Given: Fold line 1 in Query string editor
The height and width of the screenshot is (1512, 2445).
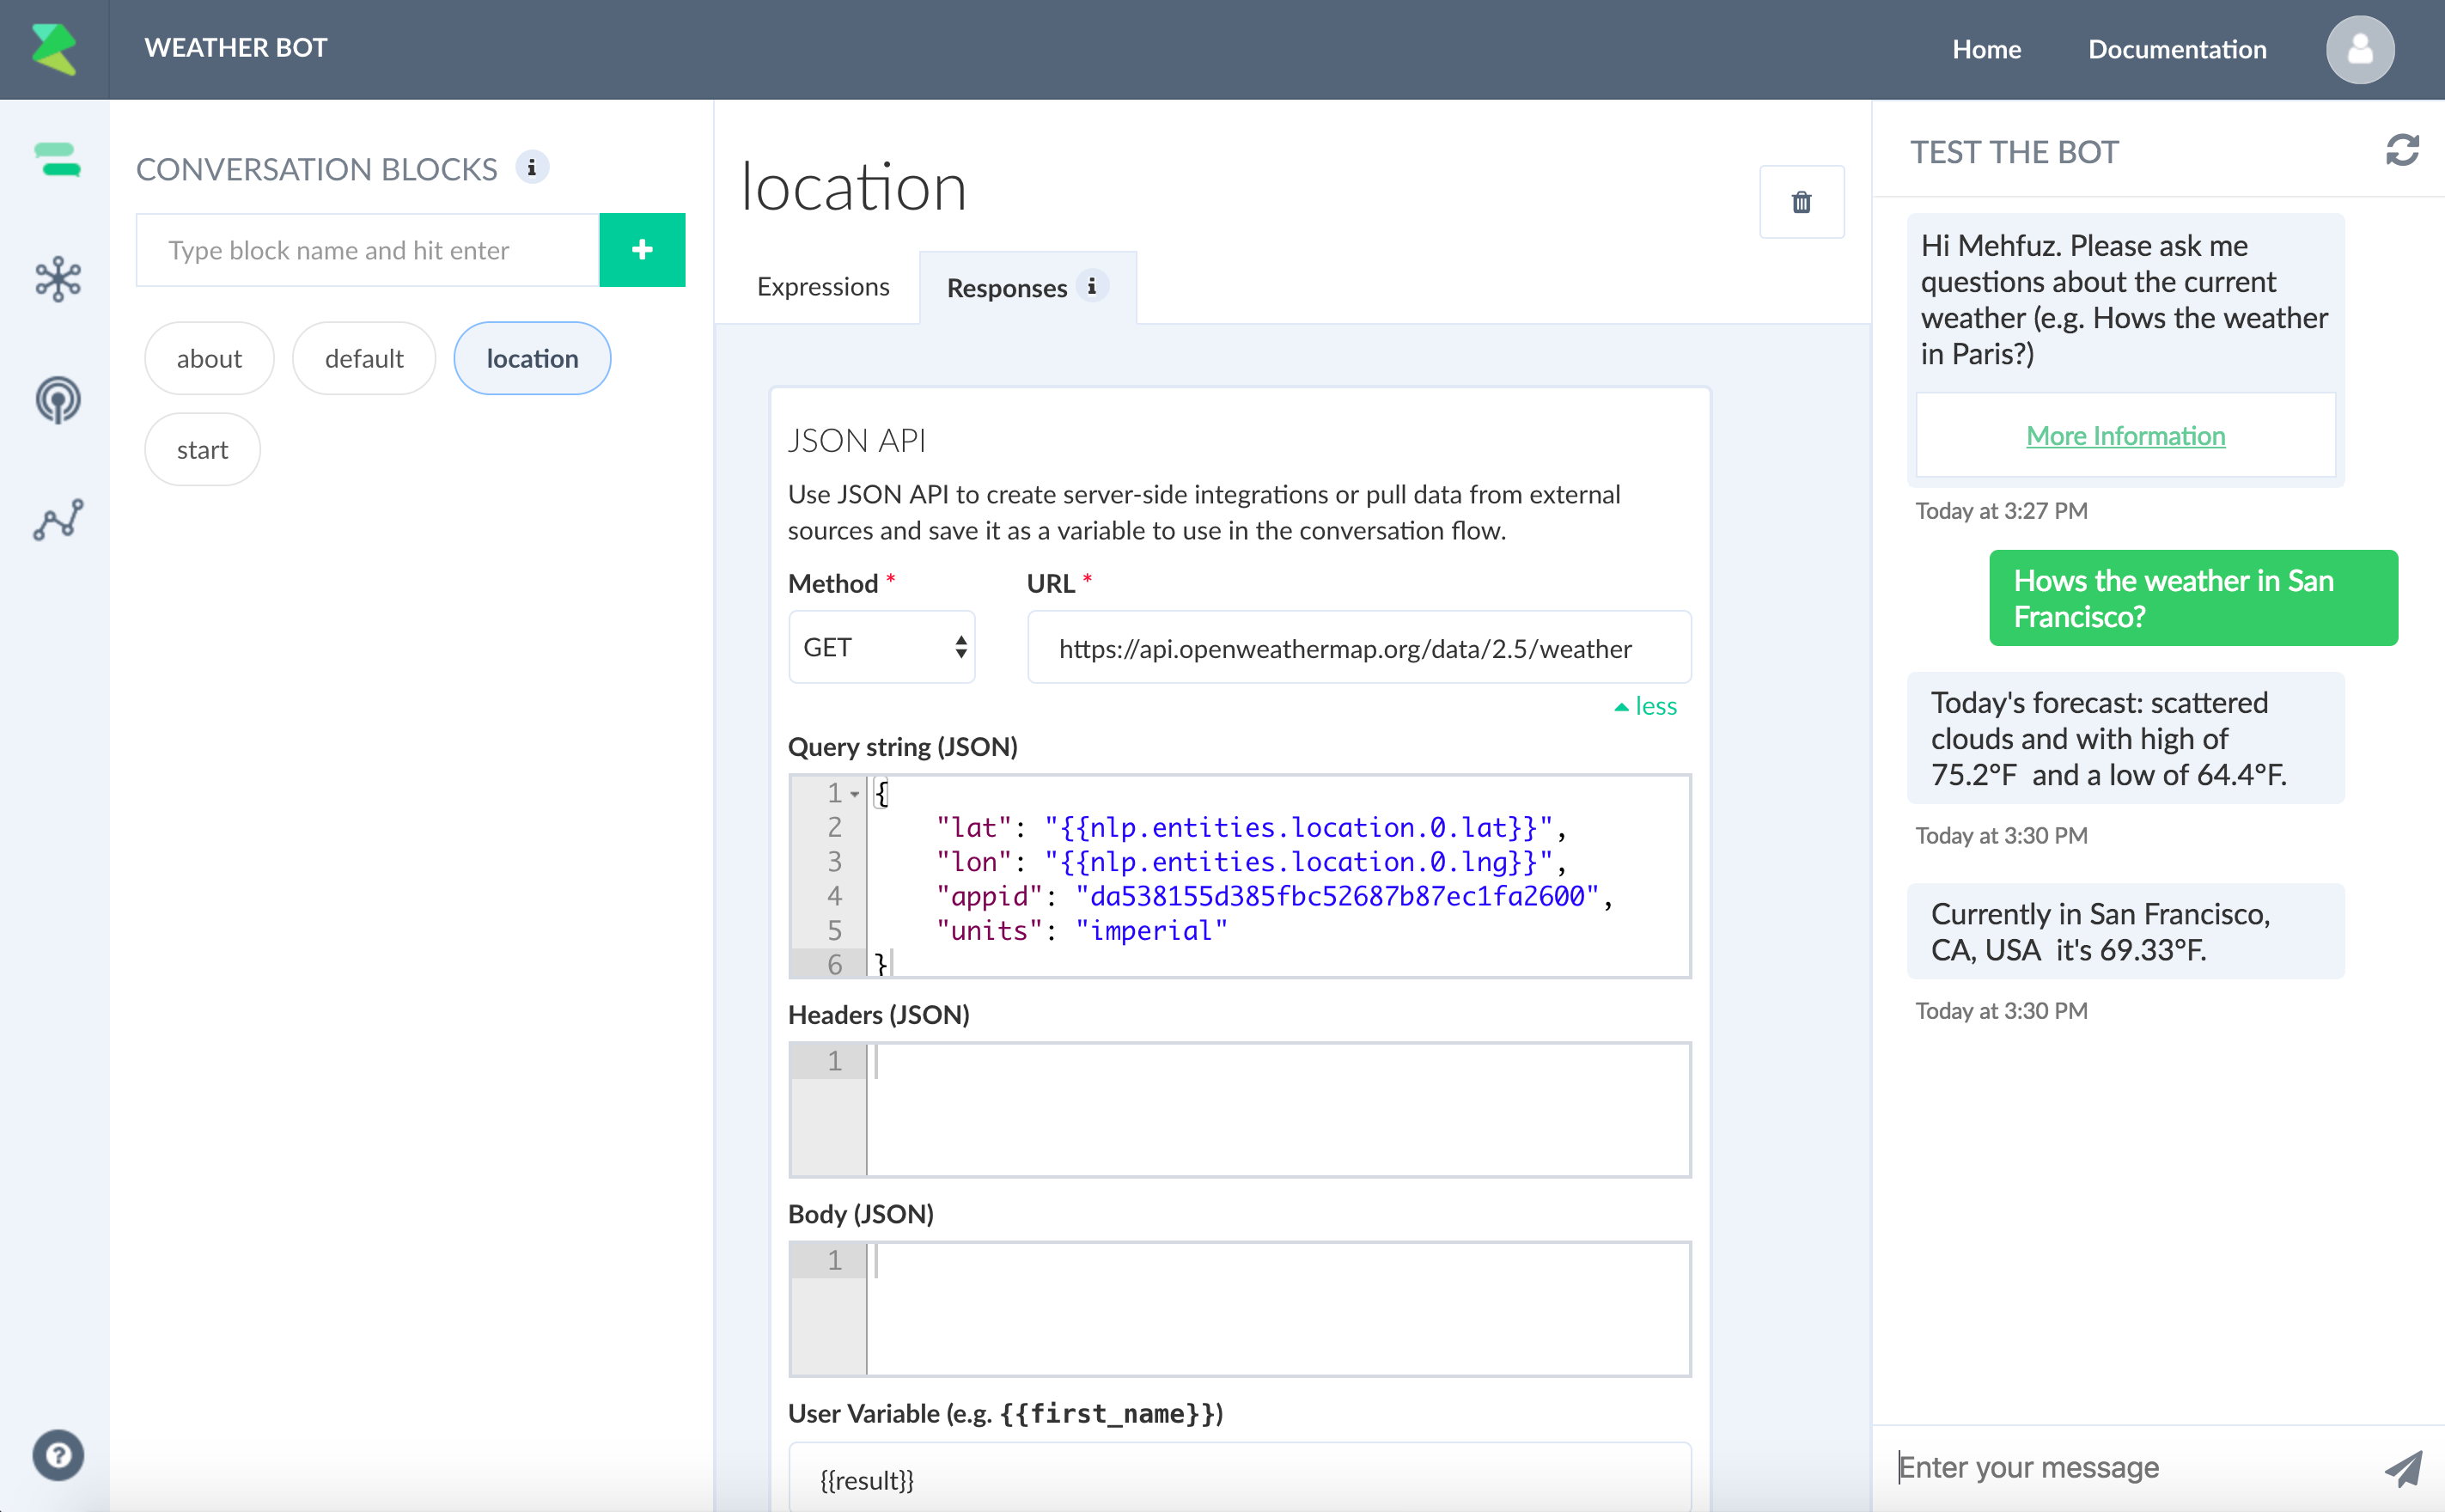Looking at the screenshot, I should pyautogui.click(x=855, y=794).
